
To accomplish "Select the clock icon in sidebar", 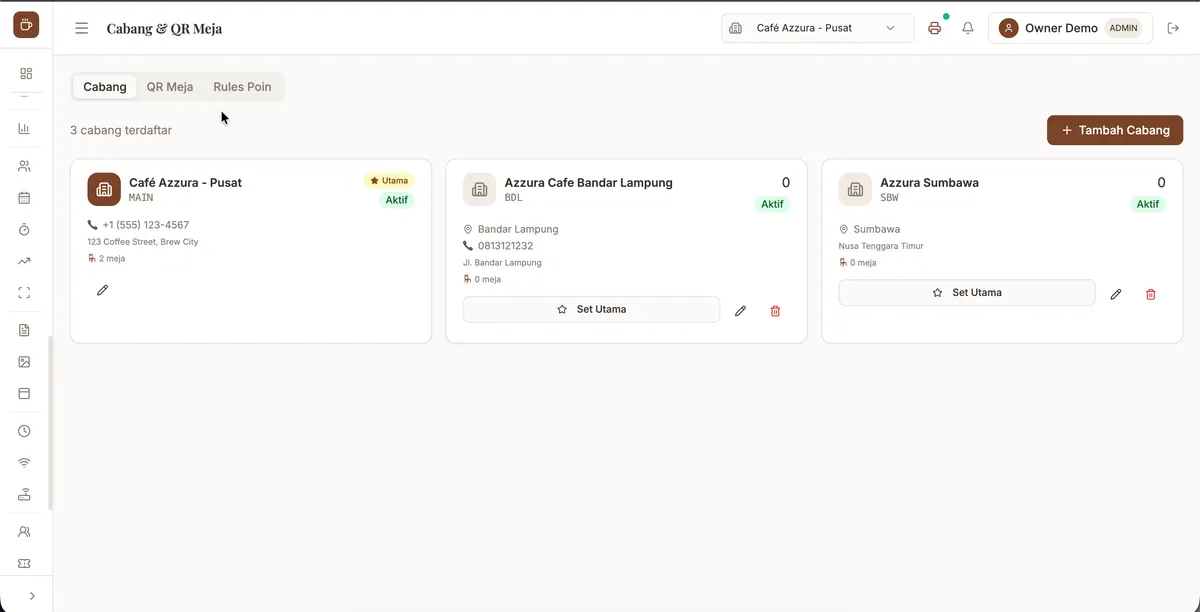I will (24, 431).
